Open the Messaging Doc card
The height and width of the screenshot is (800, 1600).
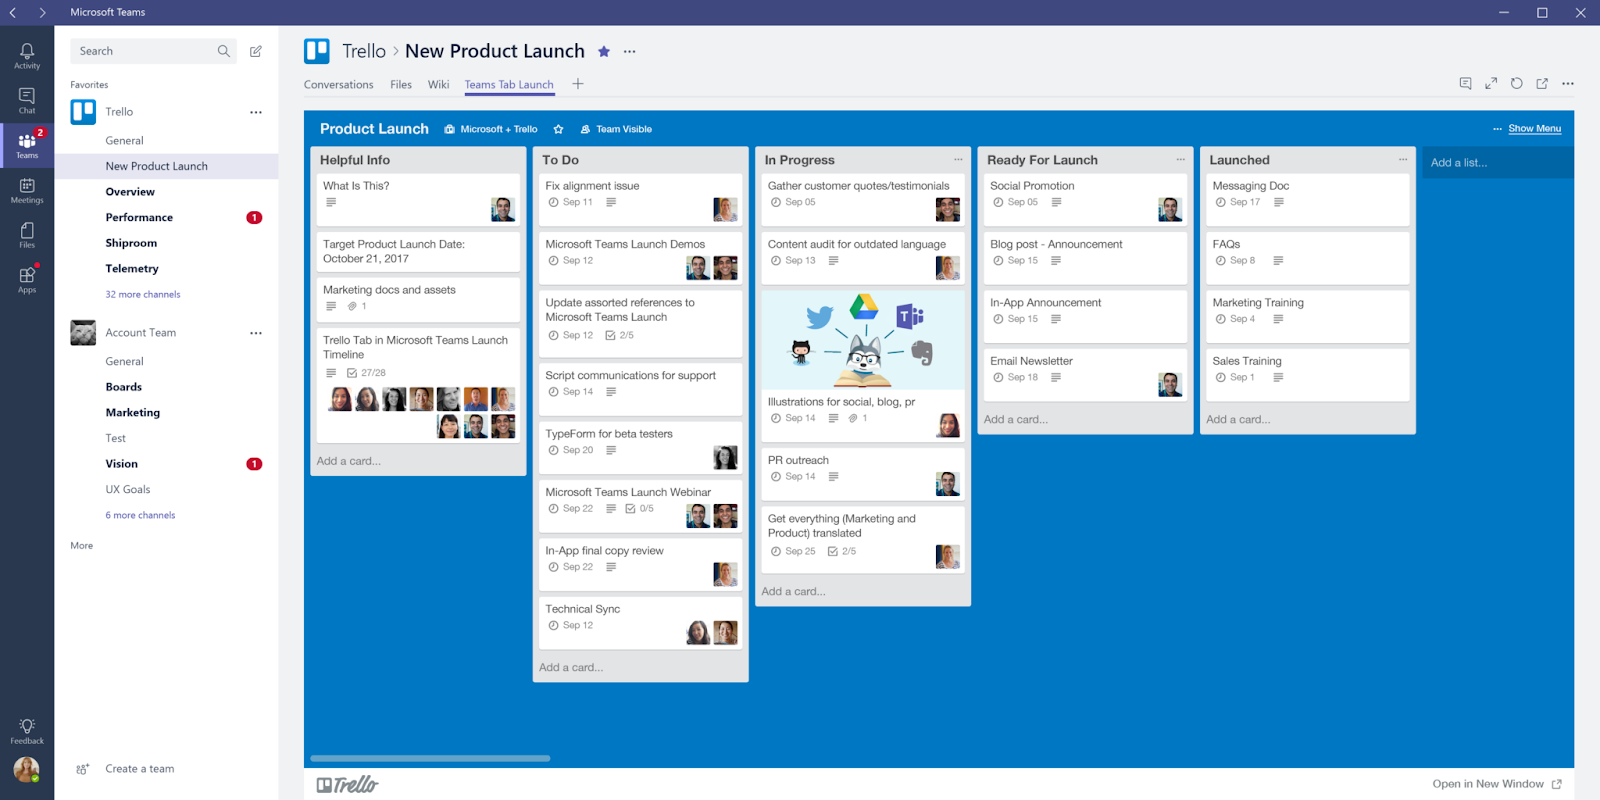1308,199
